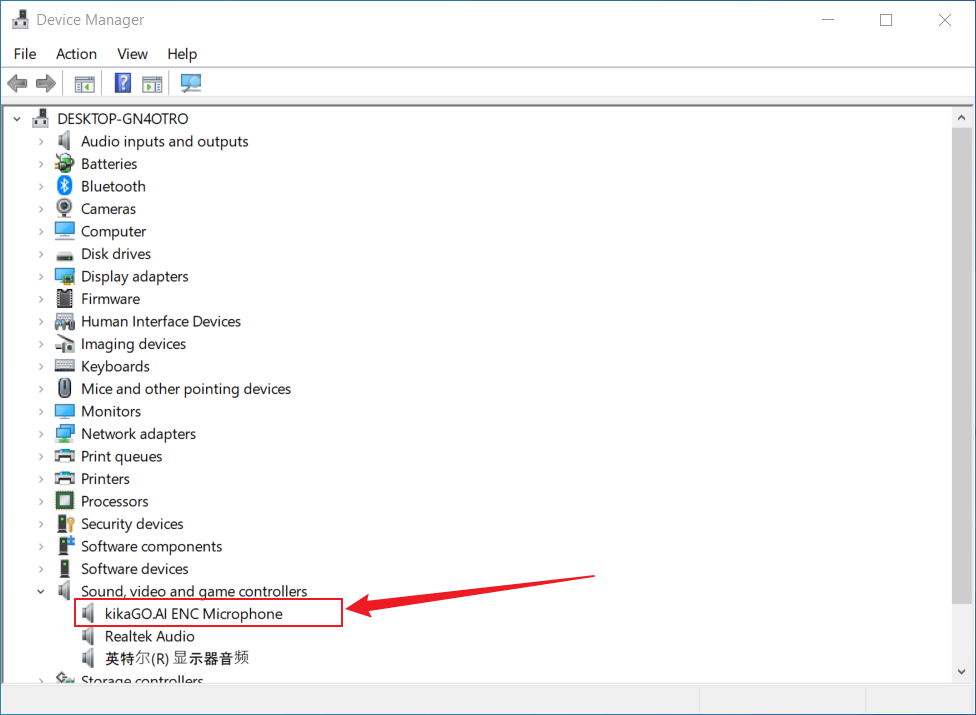The height and width of the screenshot is (715, 976).
Task: Expand the Audio inputs and outputs category
Action: 41,141
